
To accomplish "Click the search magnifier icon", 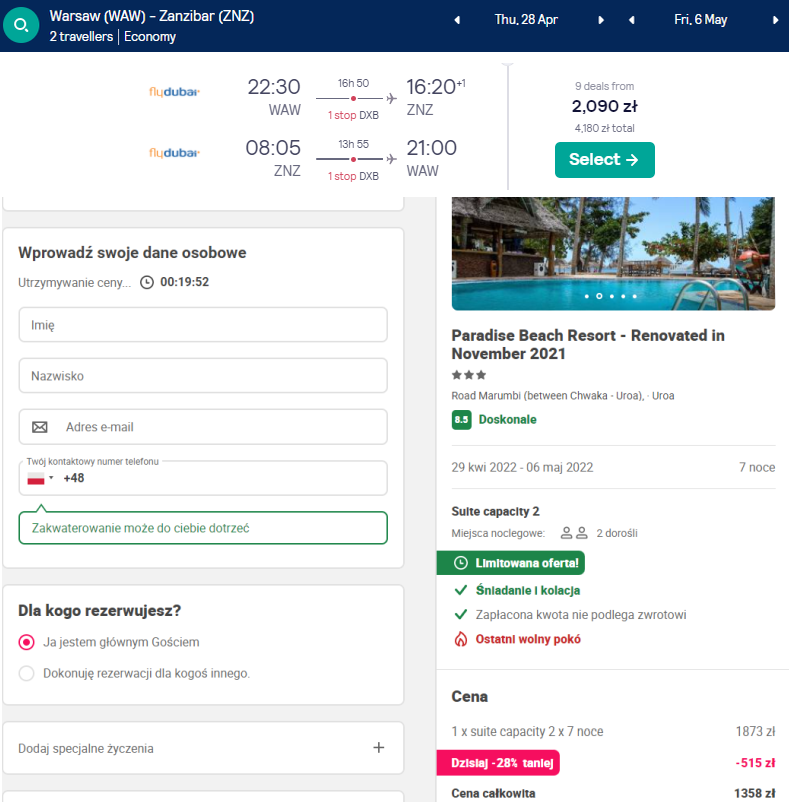I will (22, 26).
